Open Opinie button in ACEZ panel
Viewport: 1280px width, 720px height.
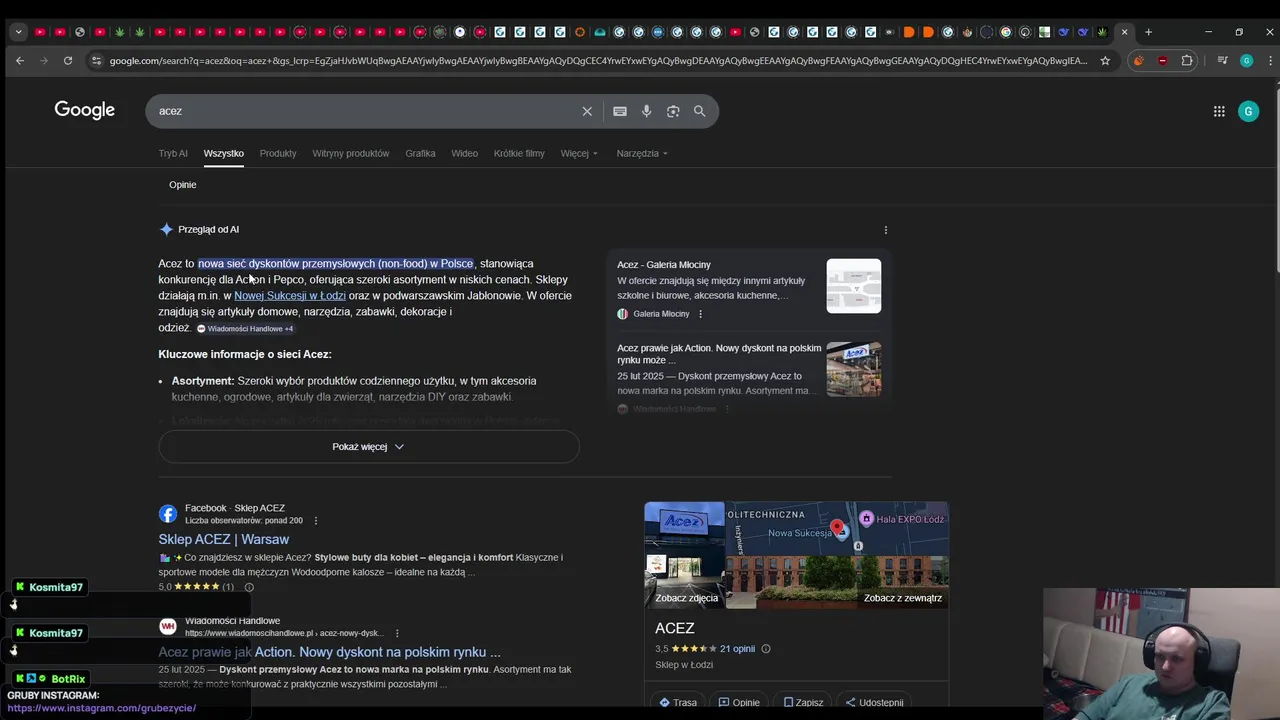tap(739, 702)
